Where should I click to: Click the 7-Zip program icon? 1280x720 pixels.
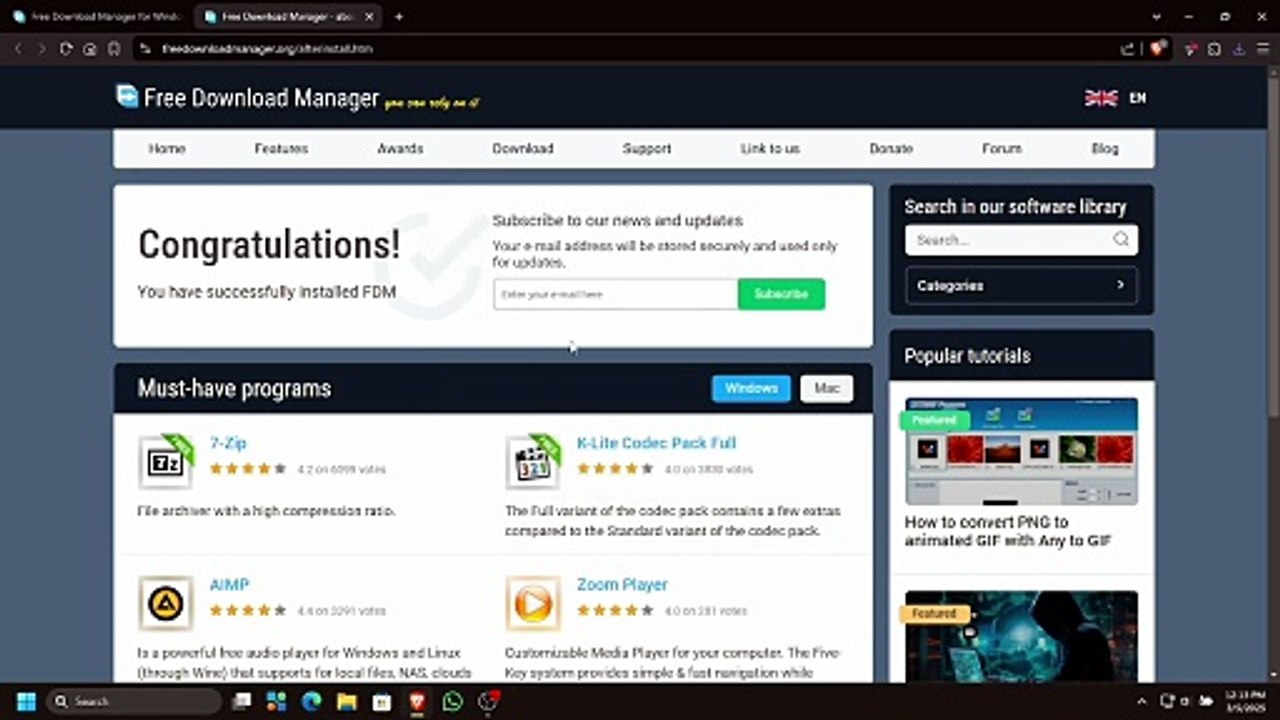(165, 462)
